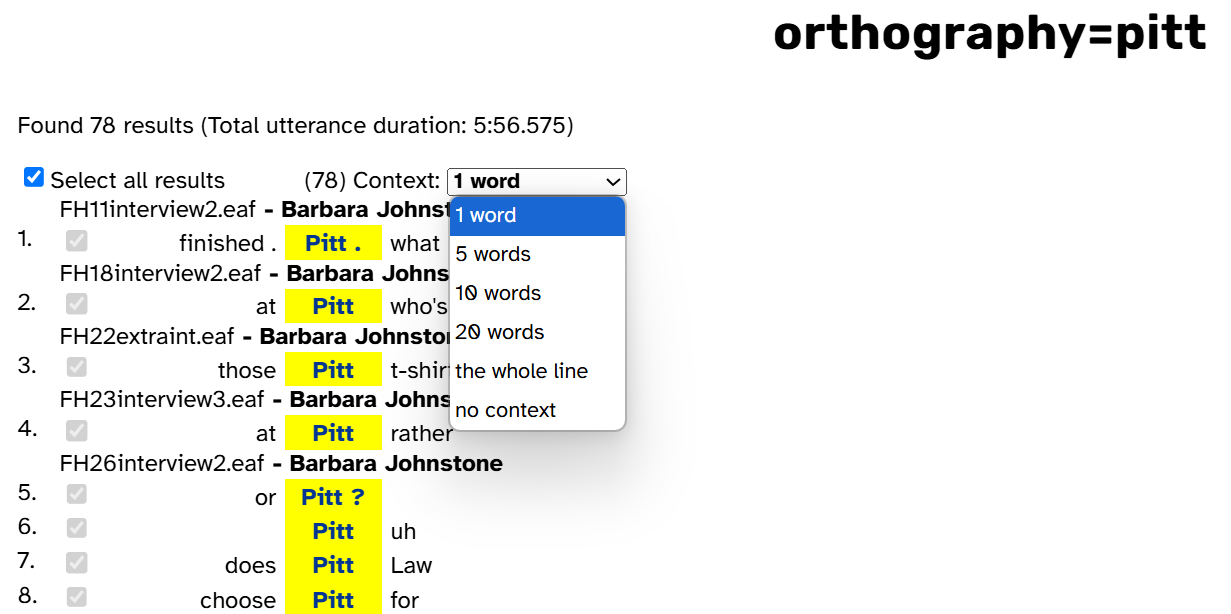
Task: Select no context option
Action: pos(537,410)
